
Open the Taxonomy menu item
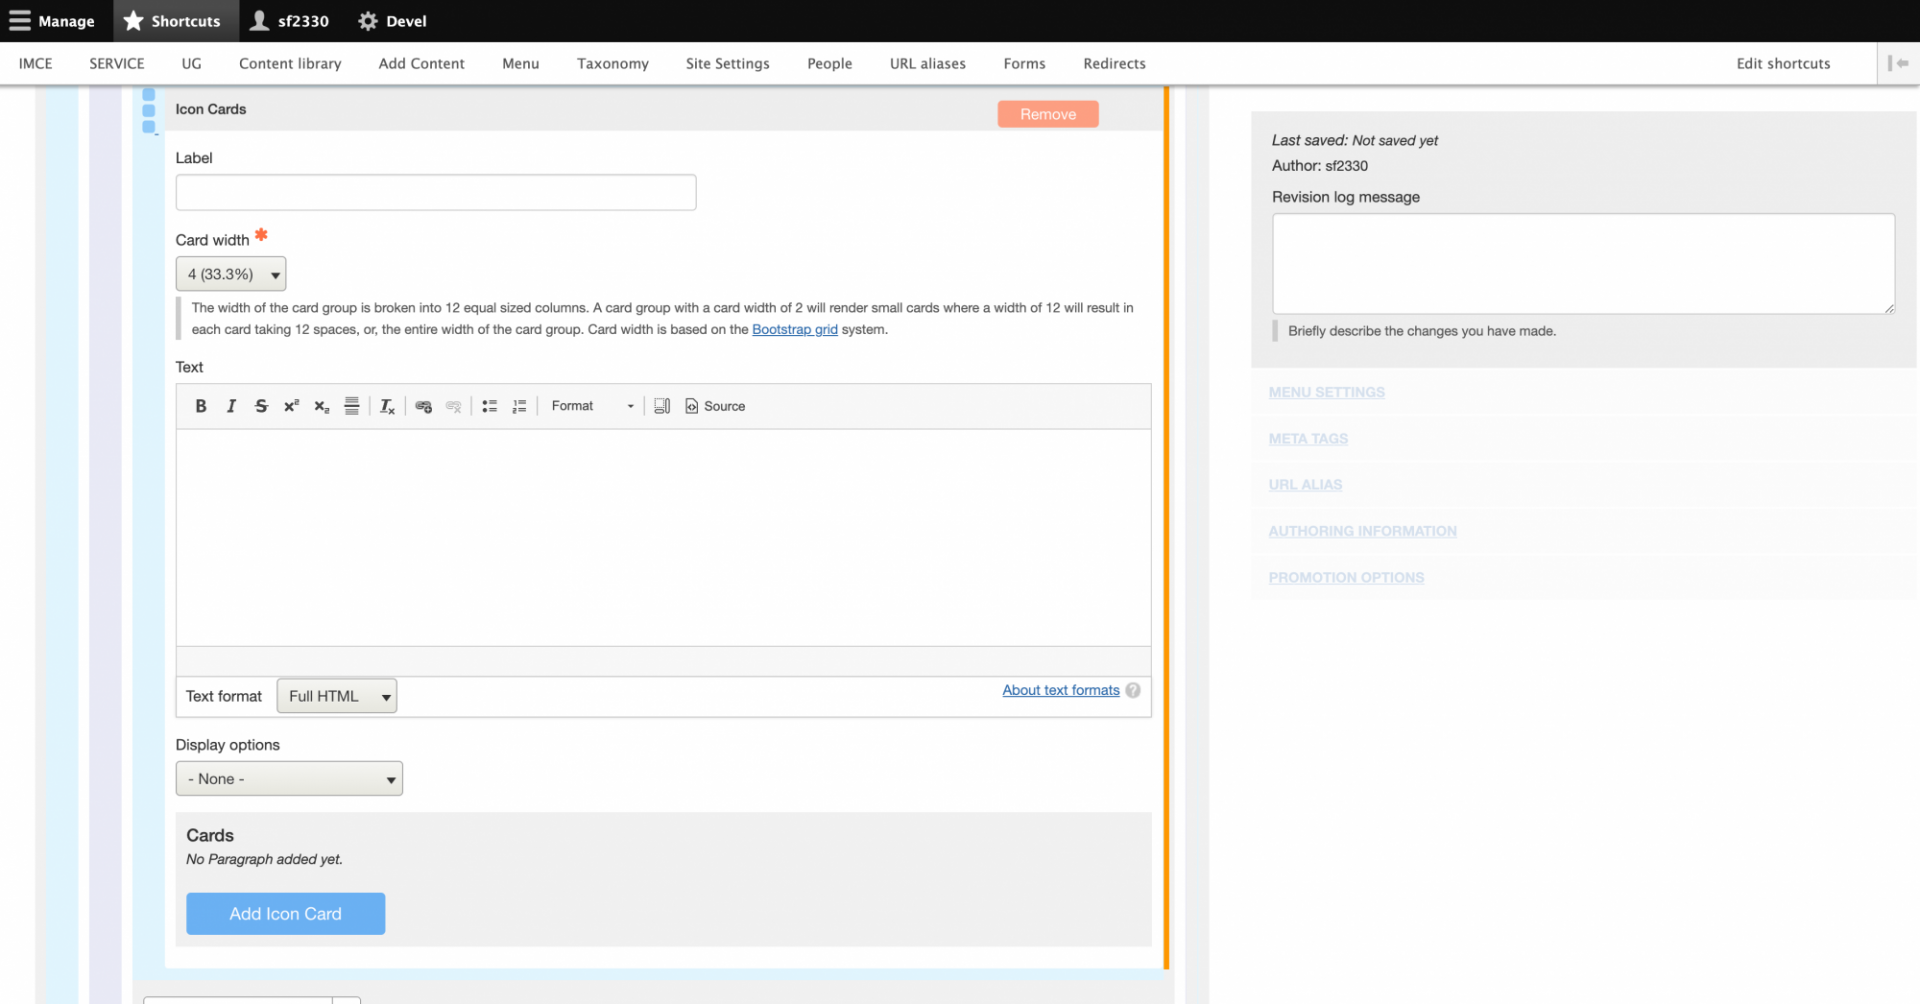[x=612, y=63]
